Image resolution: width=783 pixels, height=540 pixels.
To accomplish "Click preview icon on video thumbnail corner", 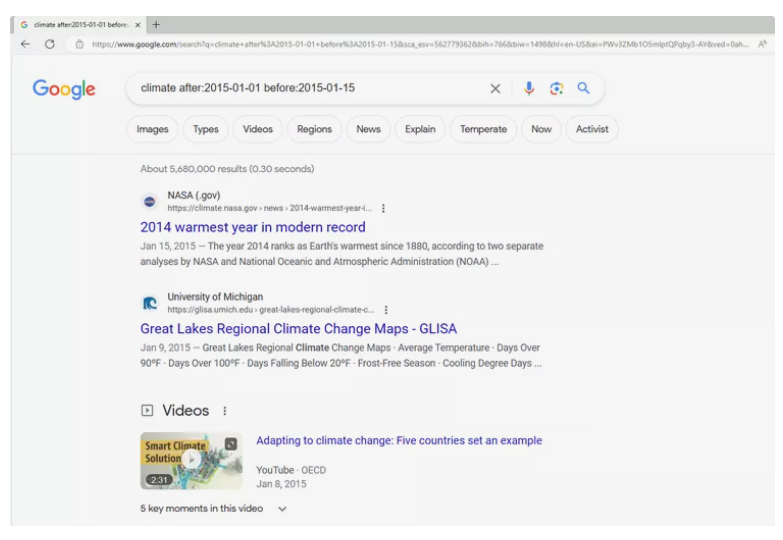I will pos(231,444).
